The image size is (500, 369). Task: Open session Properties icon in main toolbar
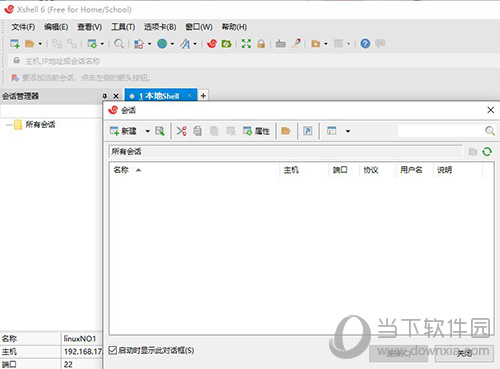pos(92,44)
